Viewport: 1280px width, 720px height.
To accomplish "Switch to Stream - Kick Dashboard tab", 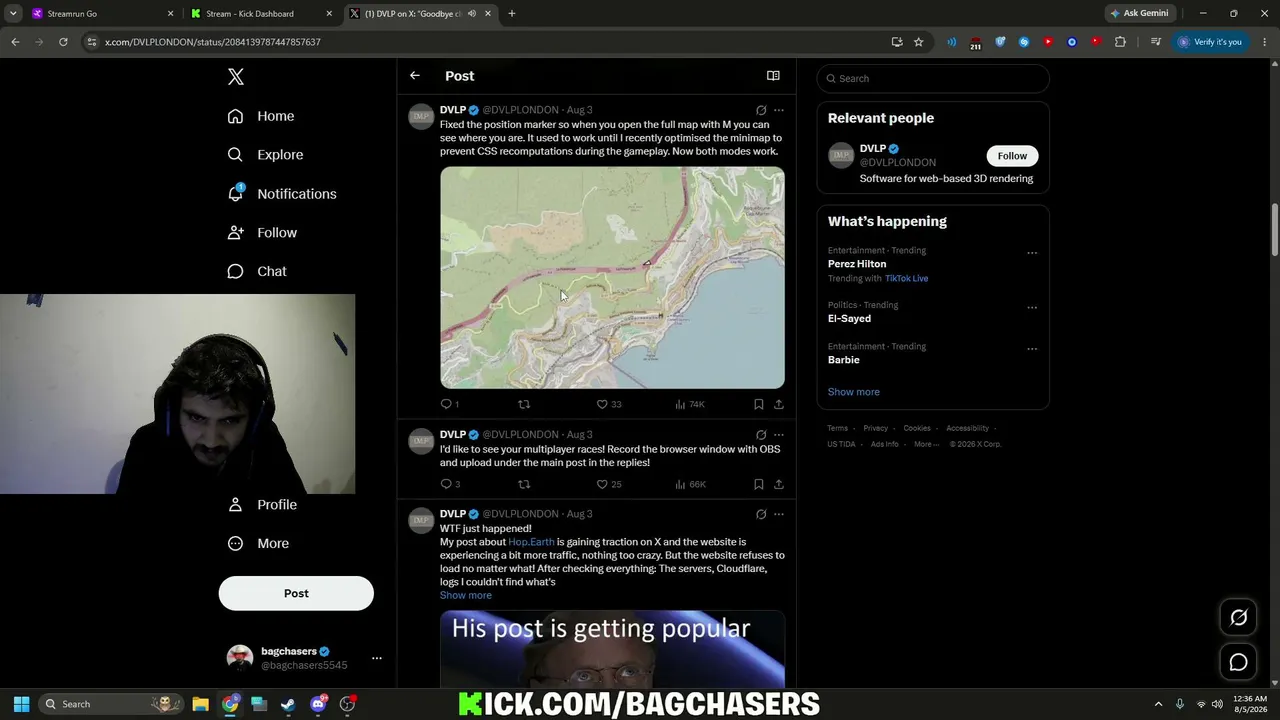I will pyautogui.click(x=262, y=14).
